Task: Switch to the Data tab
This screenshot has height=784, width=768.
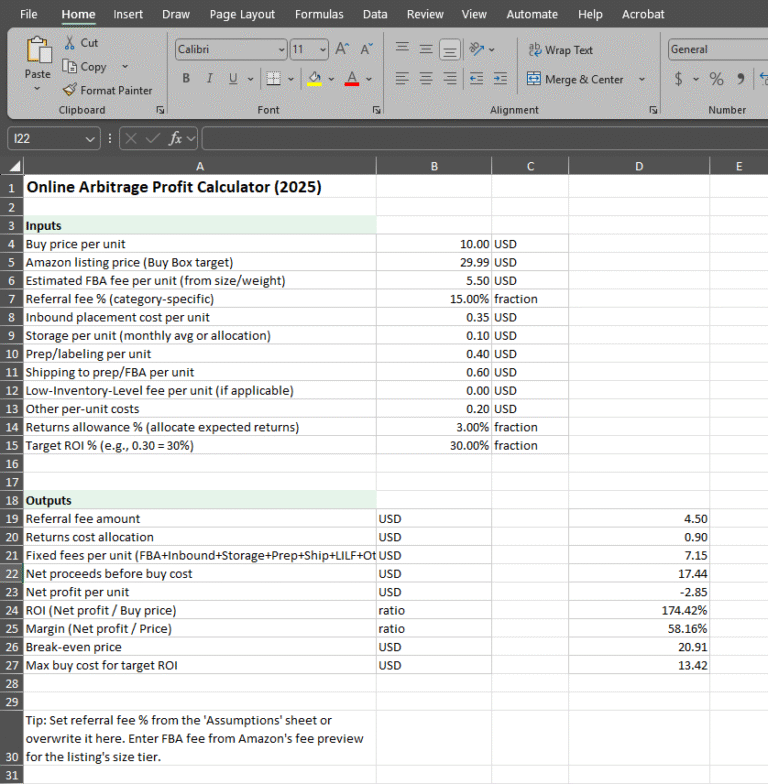Action: pyautogui.click(x=375, y=14)
